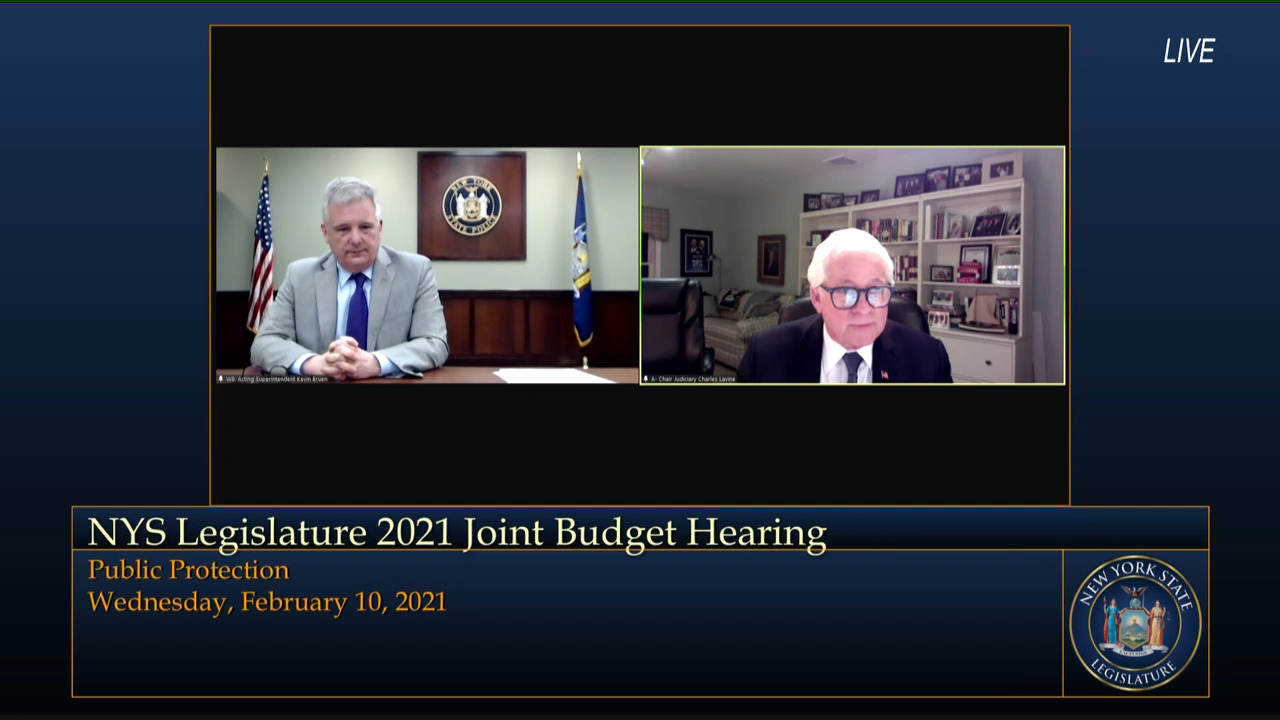This screenshot has height=720, width=1280.
Task: Click the State Police emblem on wall plaque
Action: click(x=472, y=205)
